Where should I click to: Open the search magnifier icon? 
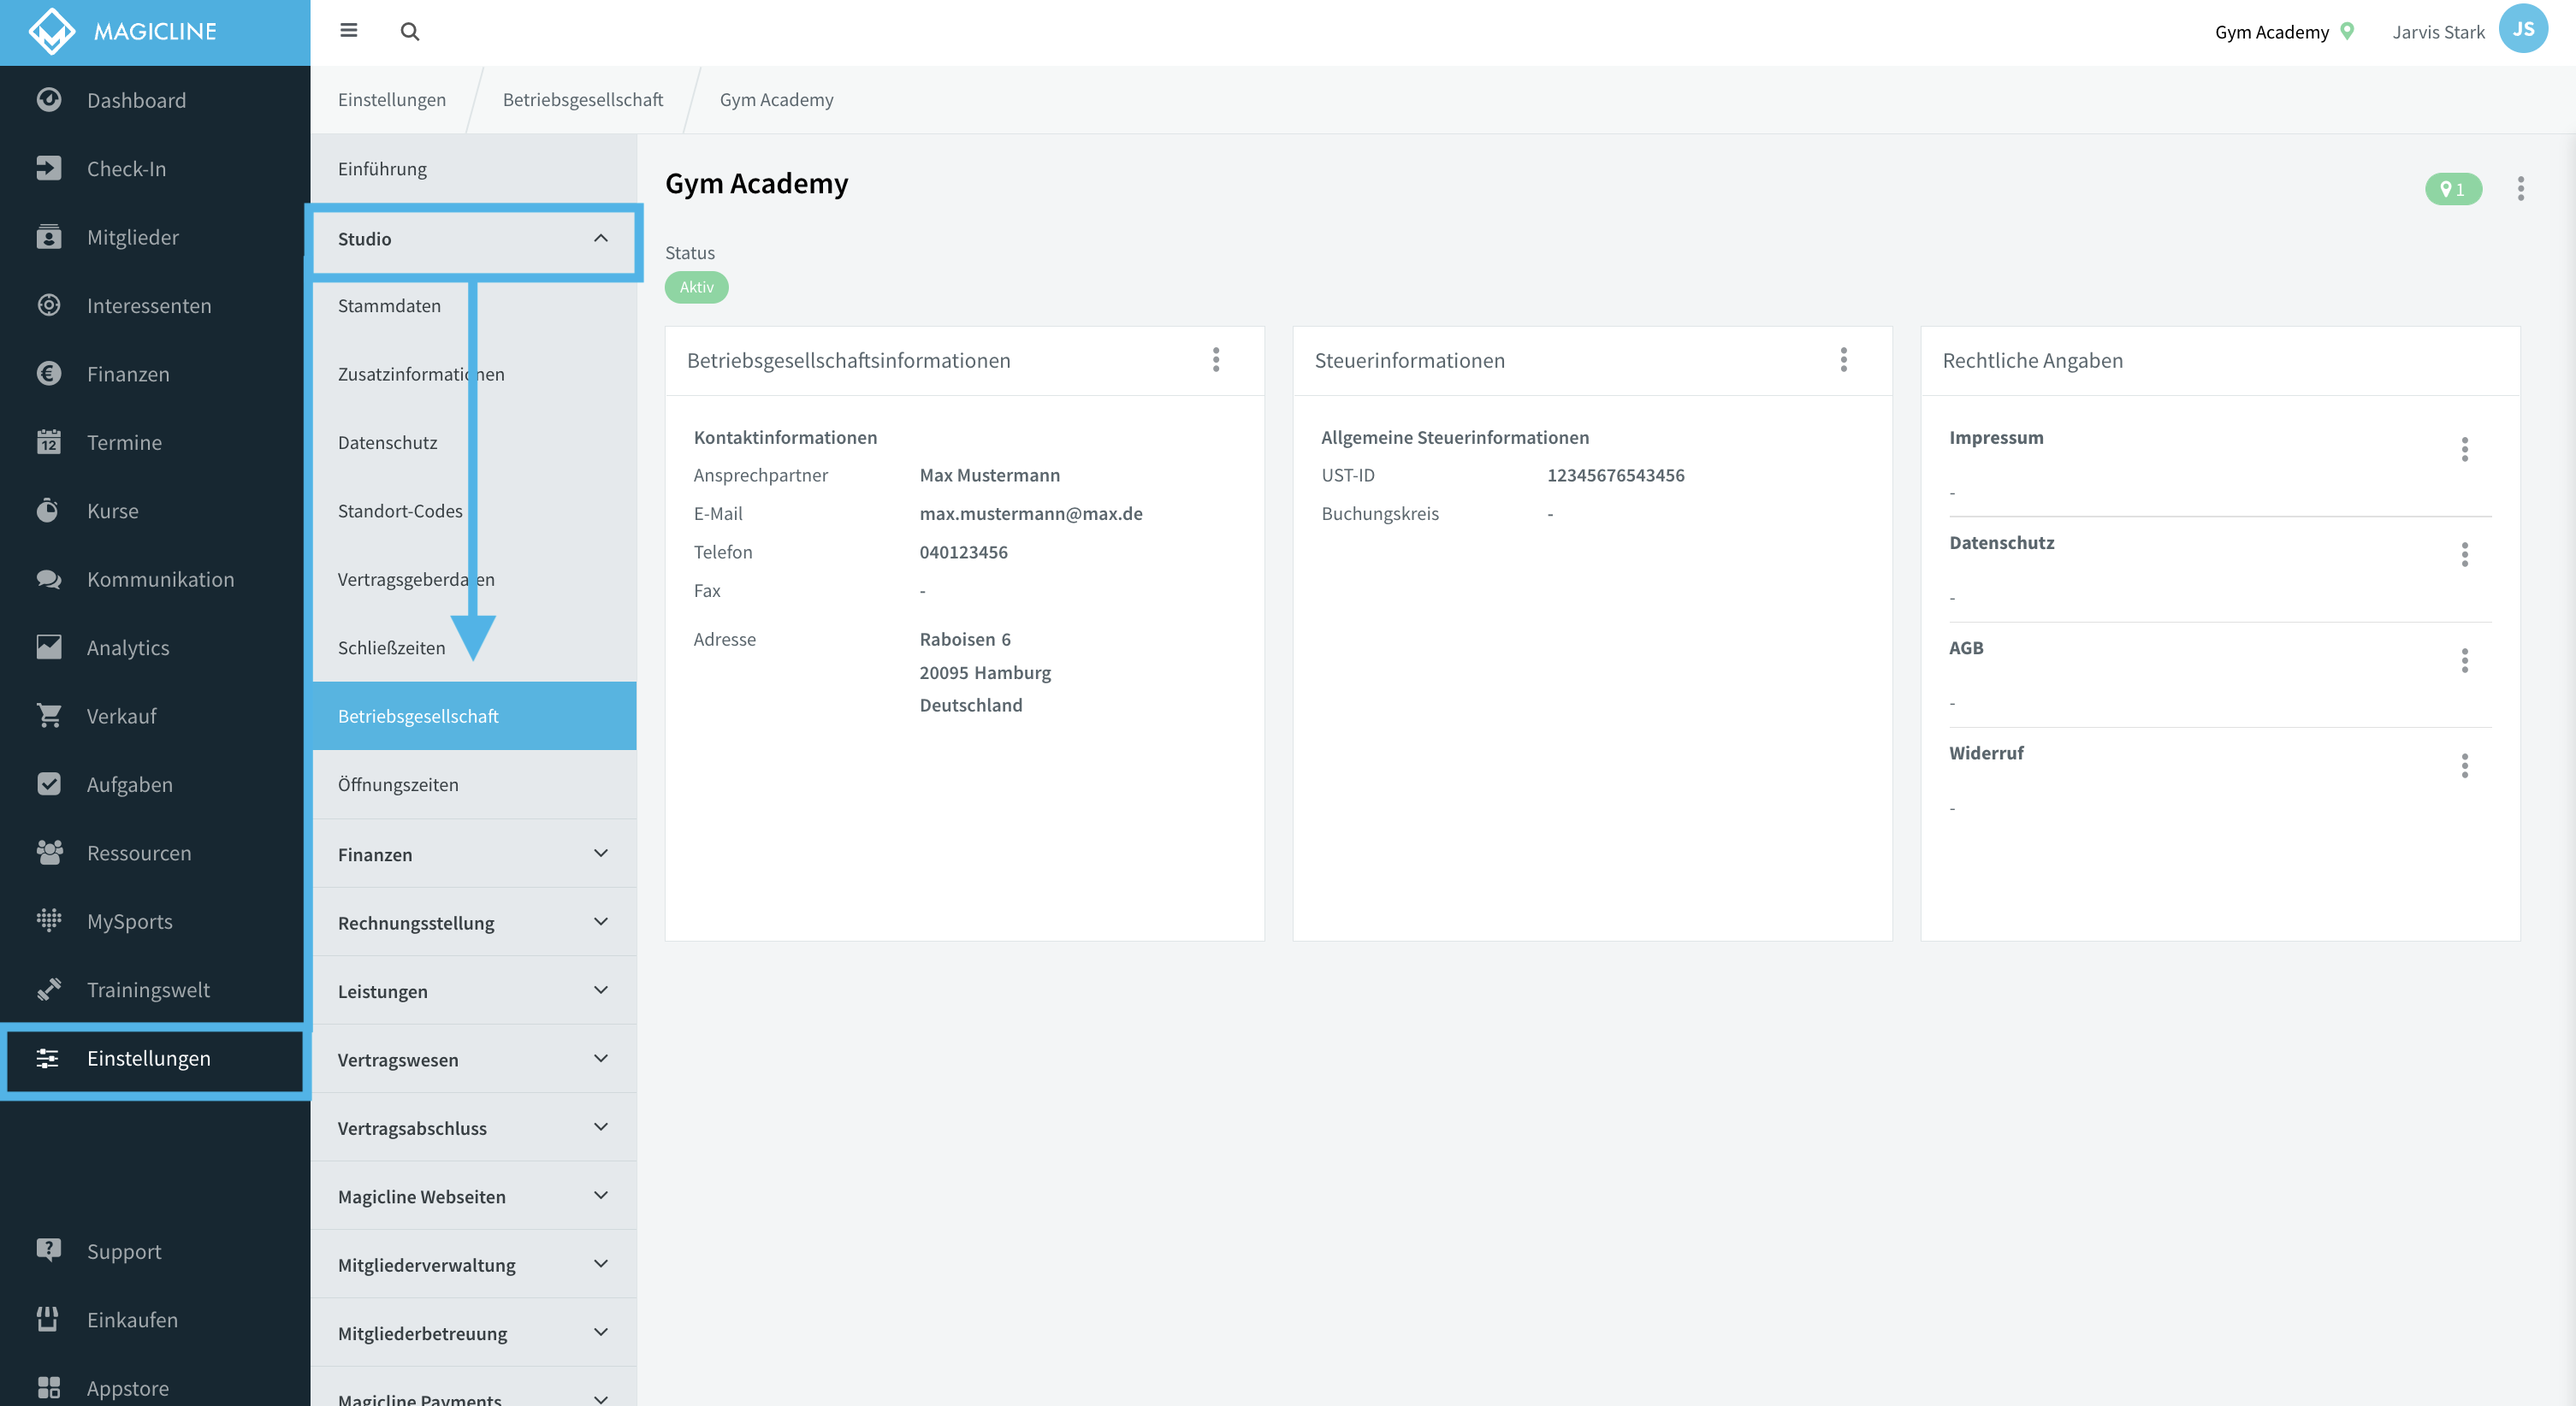410,32
